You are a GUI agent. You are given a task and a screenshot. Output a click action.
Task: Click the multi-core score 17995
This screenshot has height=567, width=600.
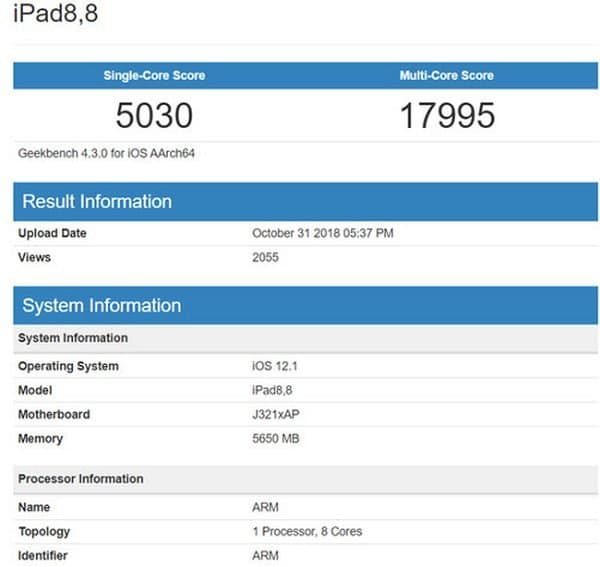click(447, 115)
